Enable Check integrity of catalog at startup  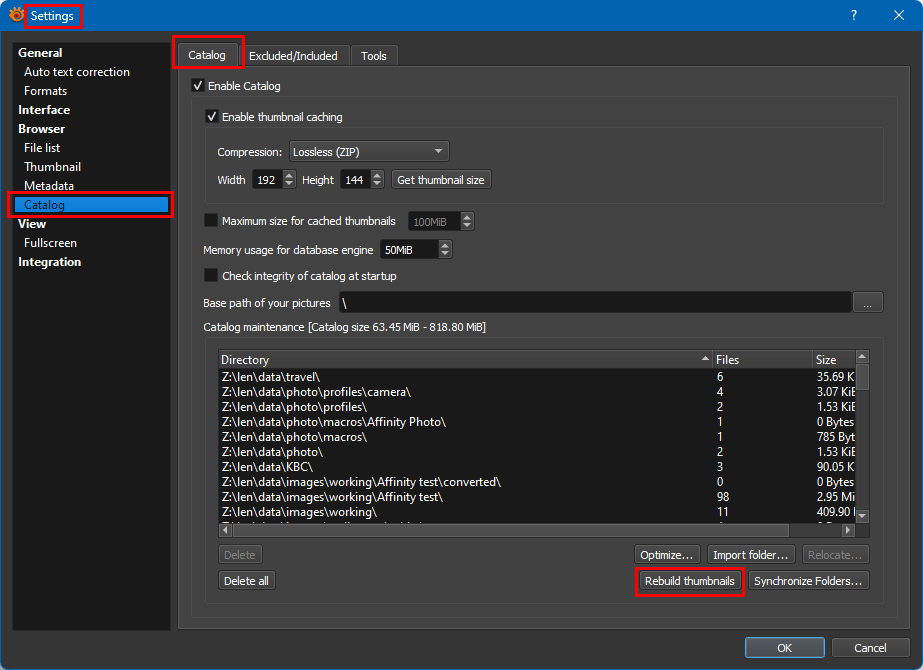point(211,276)
